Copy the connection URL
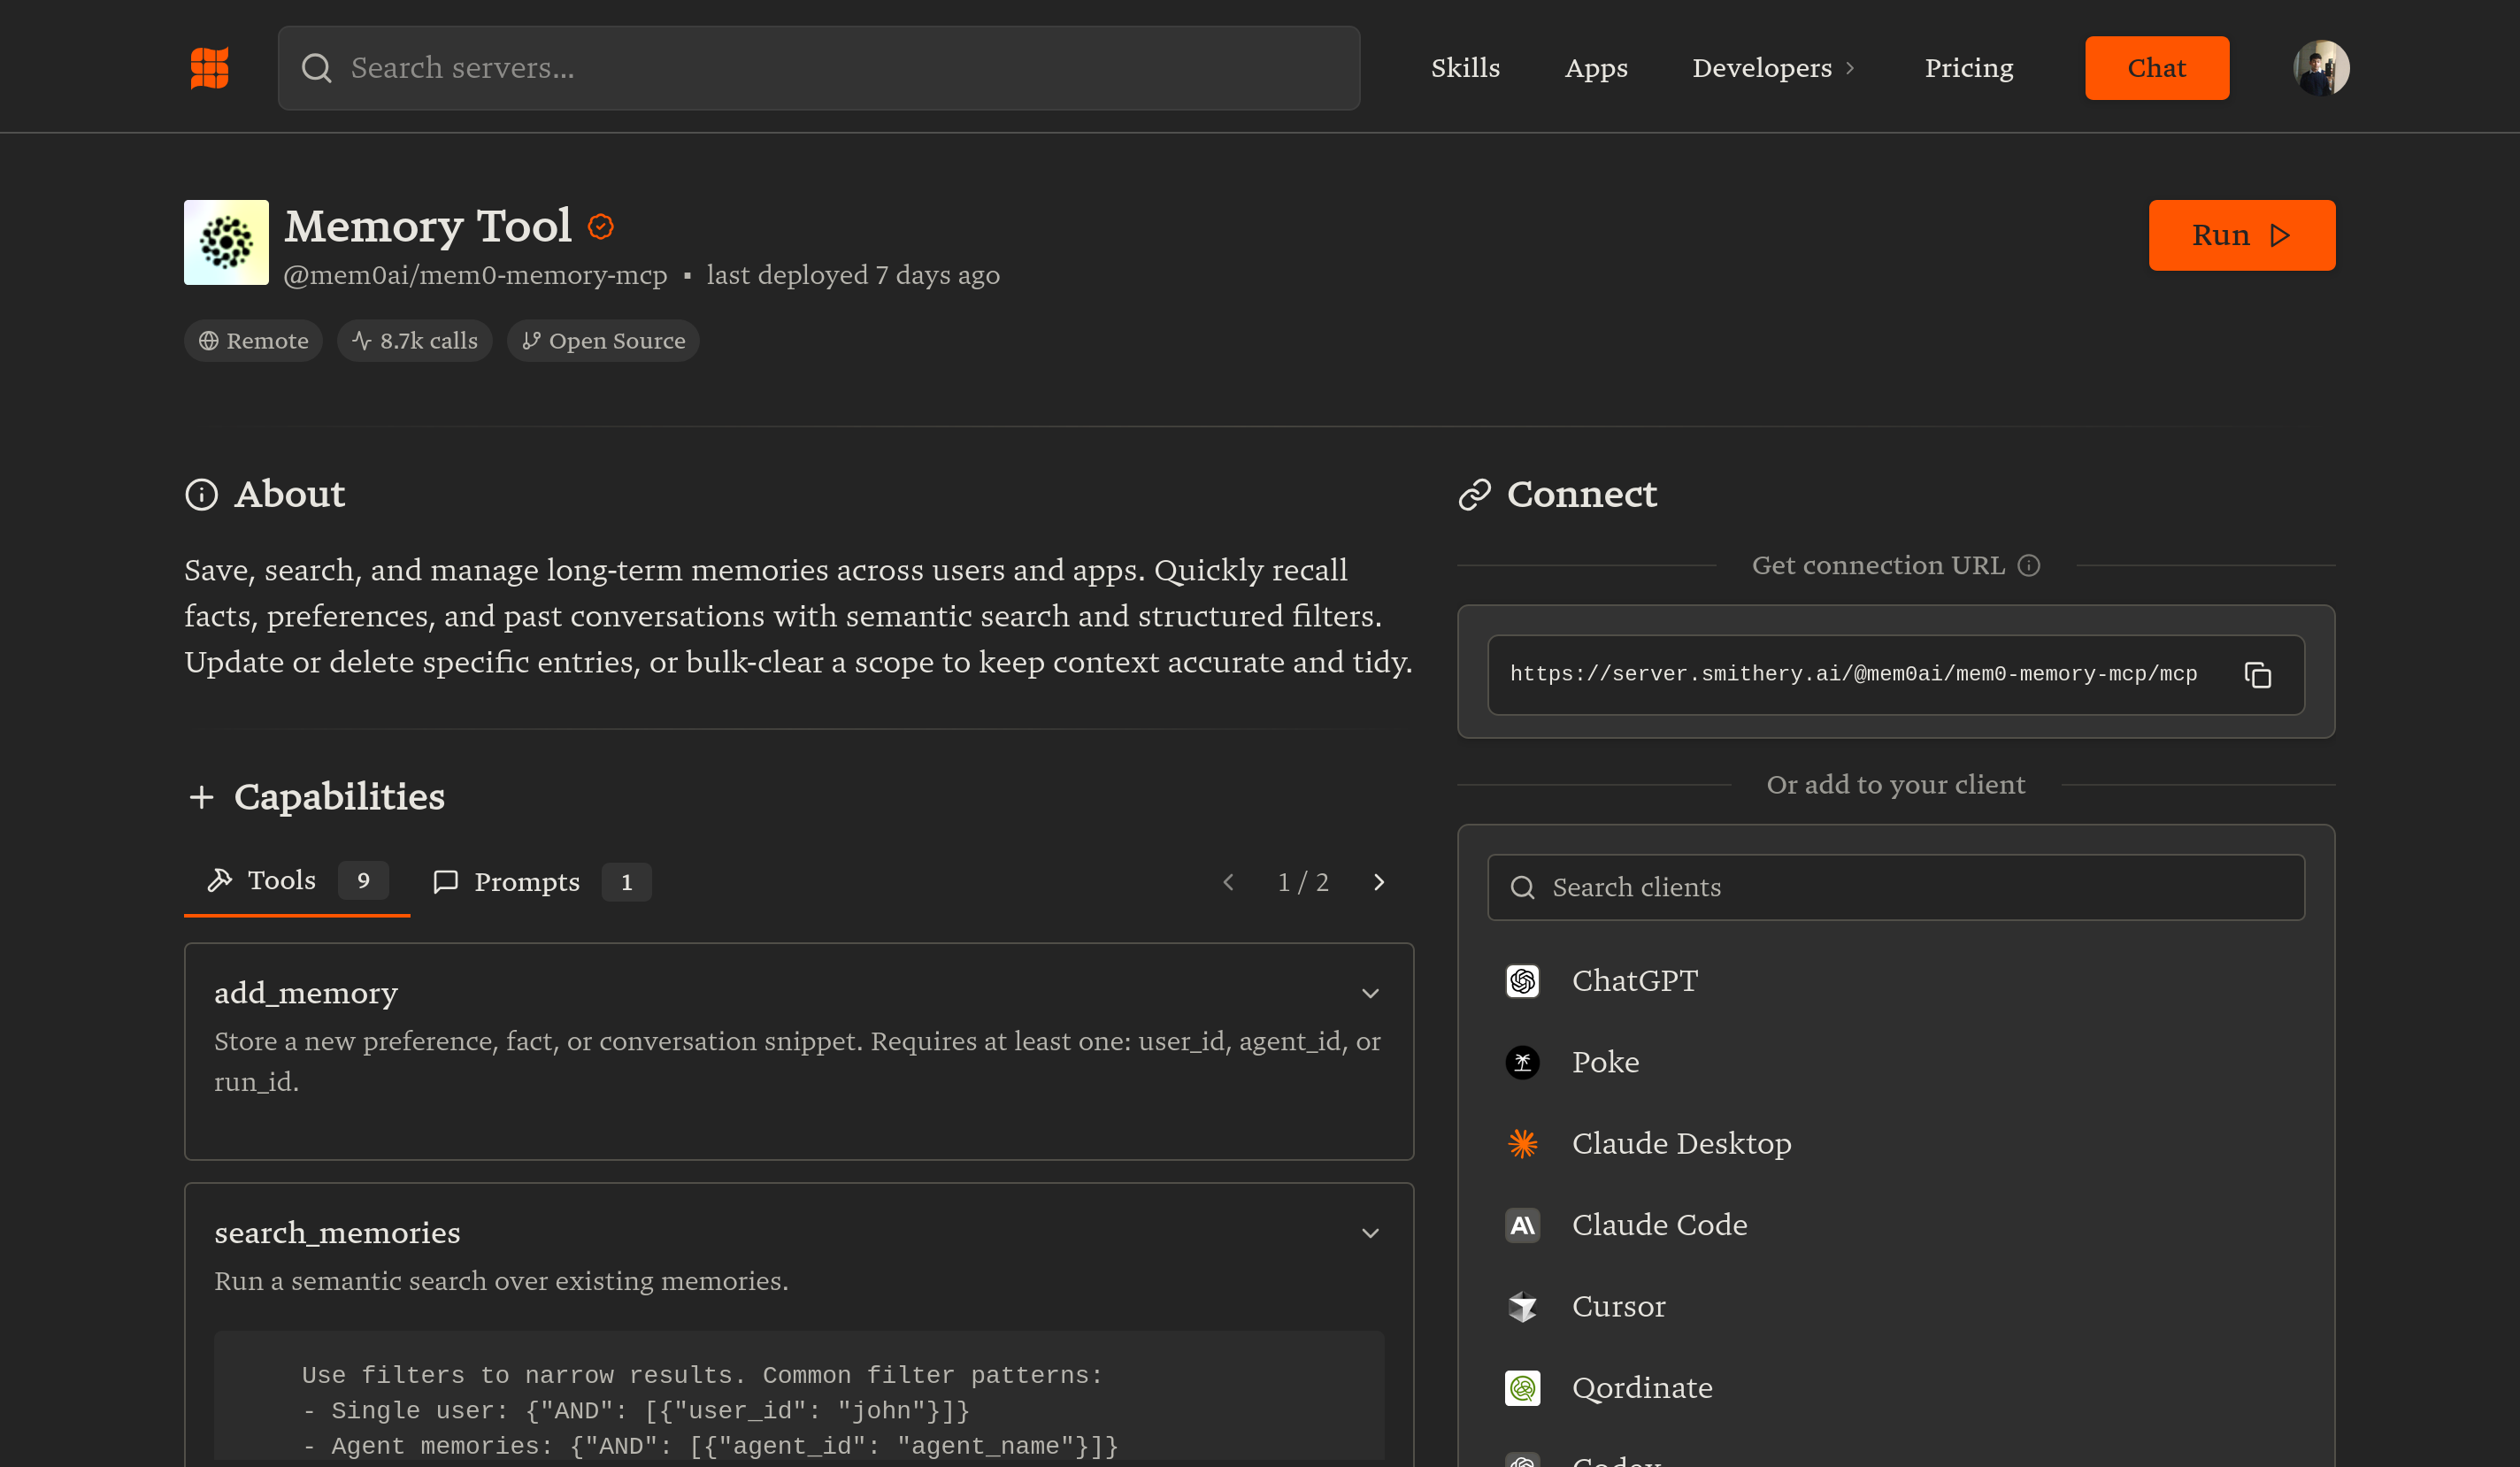Viewport: 2520px width, 1467px height. (2257, 675)
